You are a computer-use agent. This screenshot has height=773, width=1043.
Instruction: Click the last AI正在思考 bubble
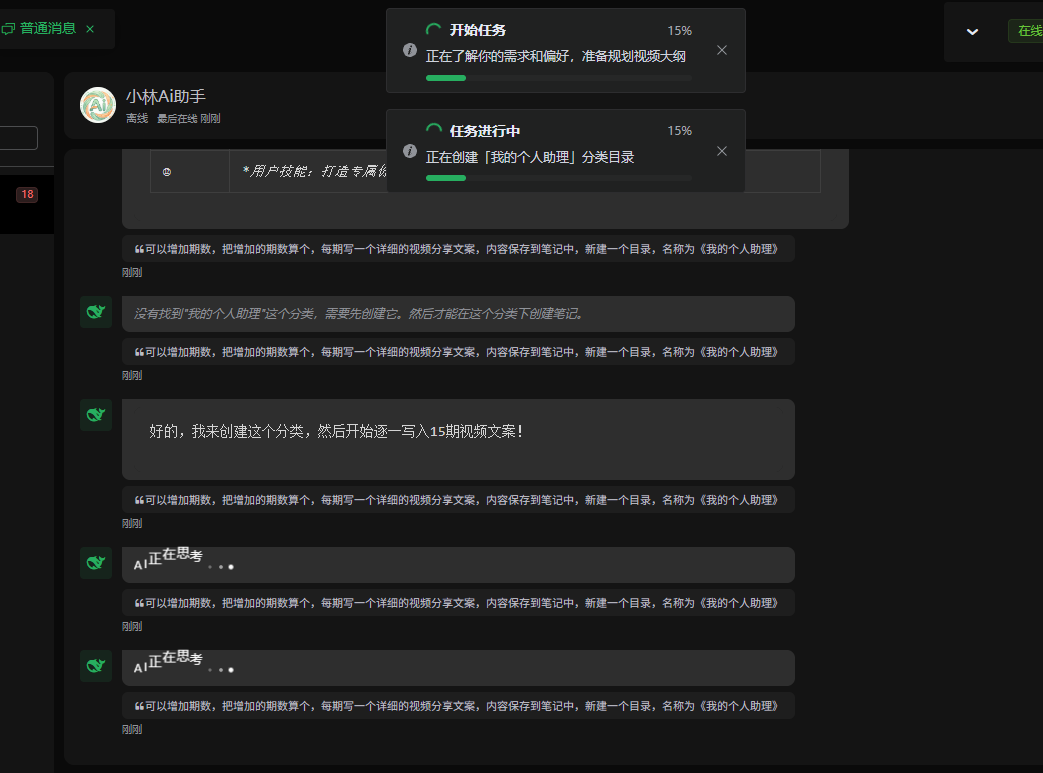[458, 668]
